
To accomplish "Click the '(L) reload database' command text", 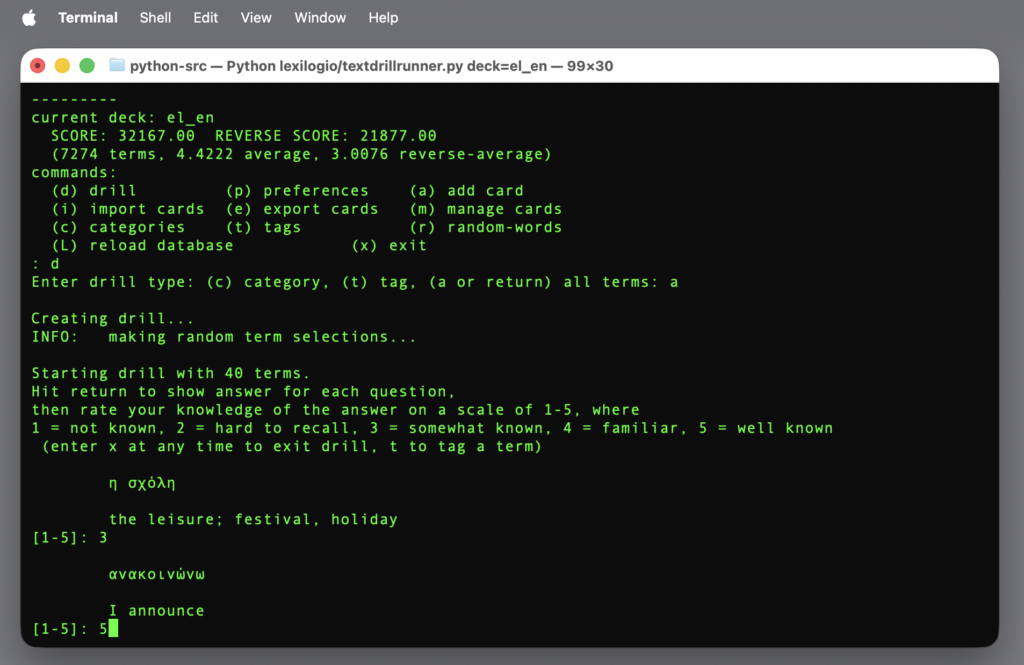I will click(x=142, y=246).
